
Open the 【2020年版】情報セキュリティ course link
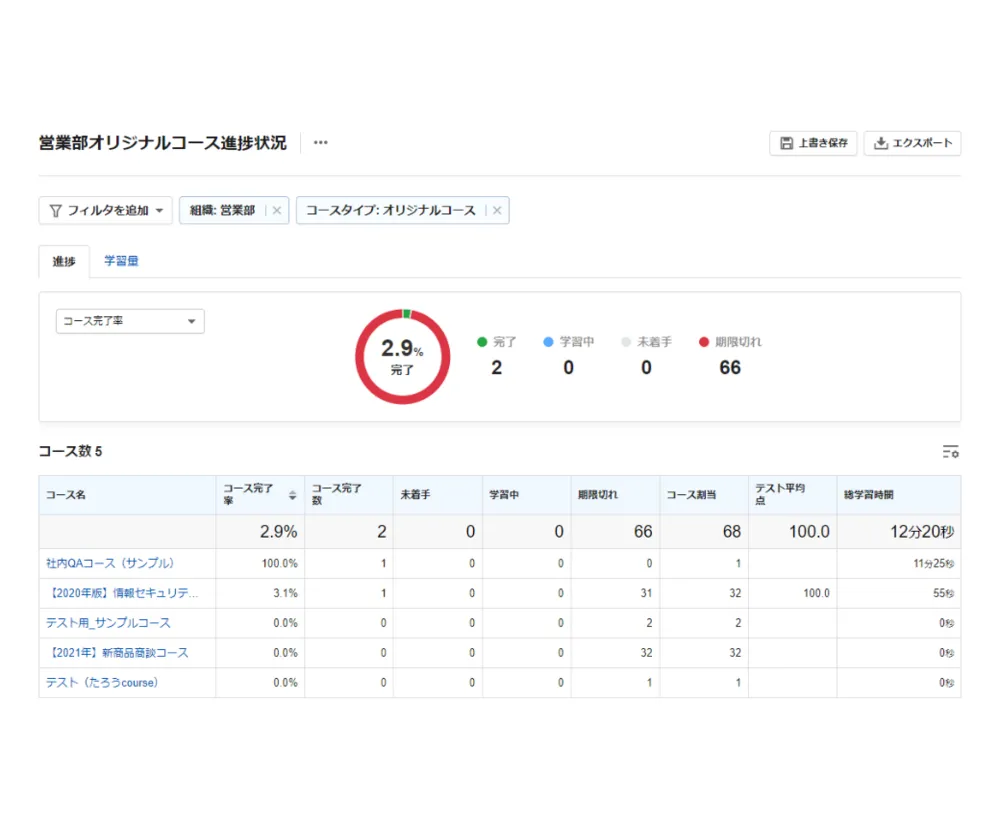122,593
